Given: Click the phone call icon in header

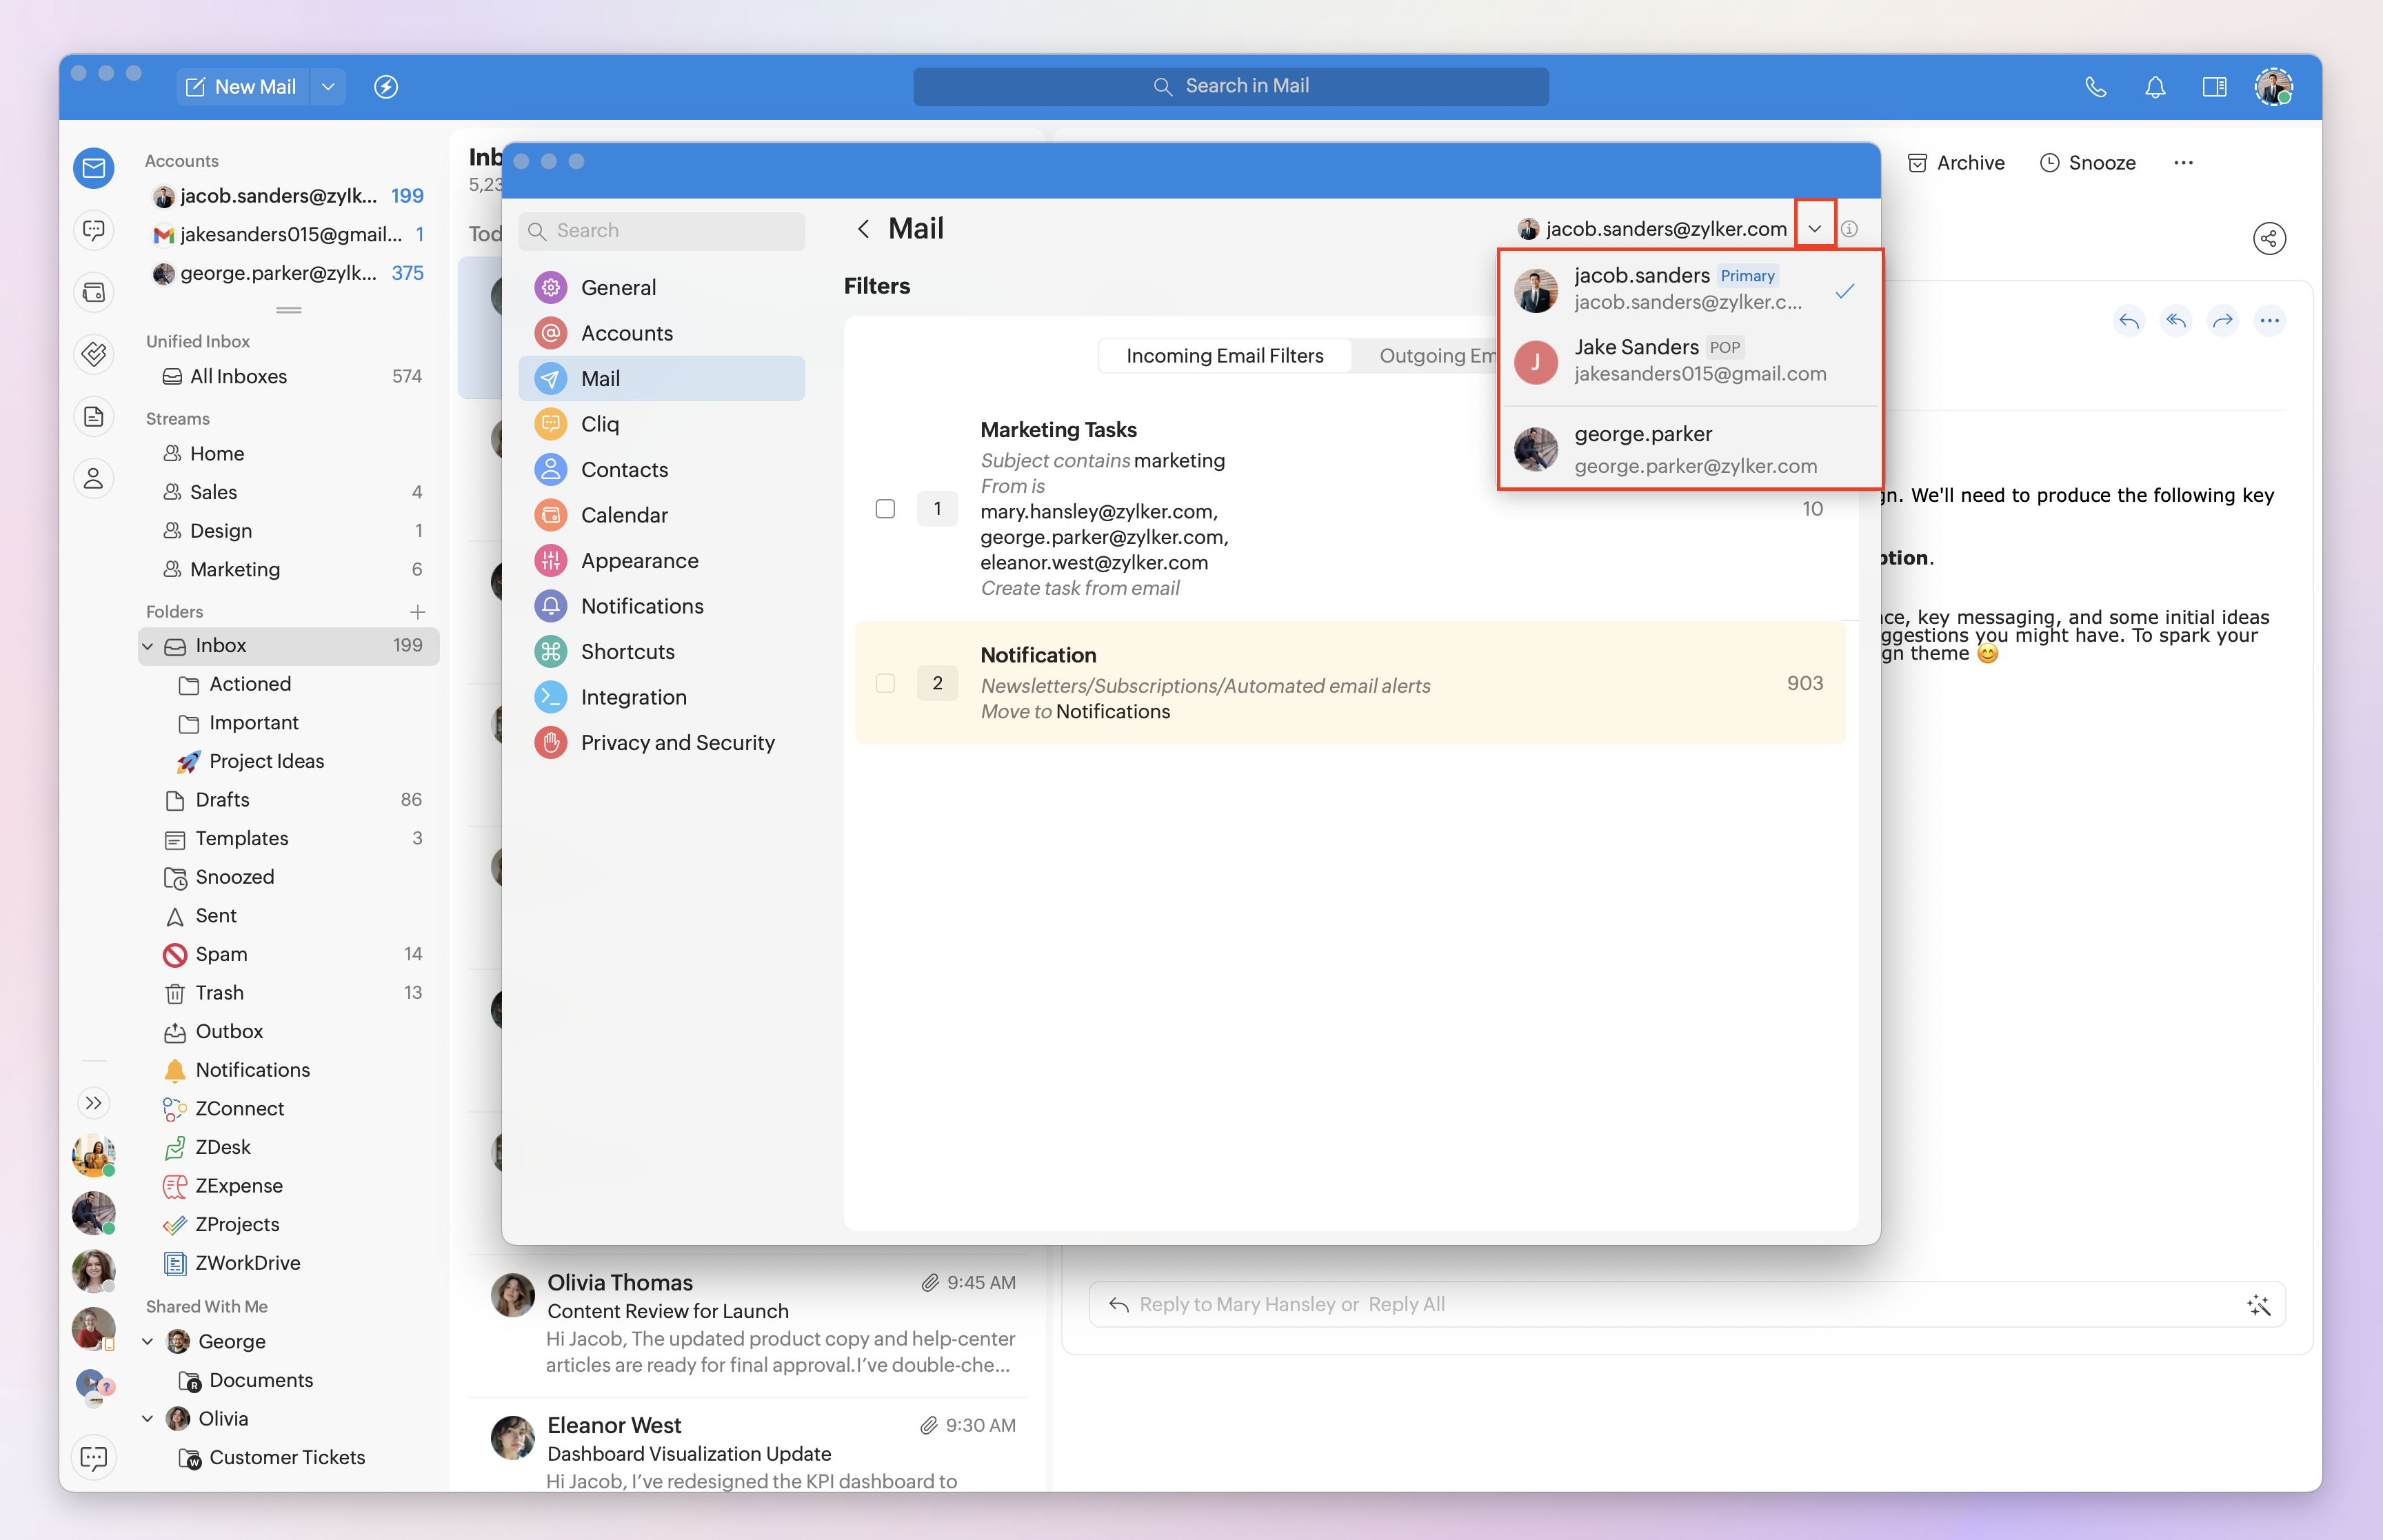Looking at the screenshot, I should coord(2095,87).
